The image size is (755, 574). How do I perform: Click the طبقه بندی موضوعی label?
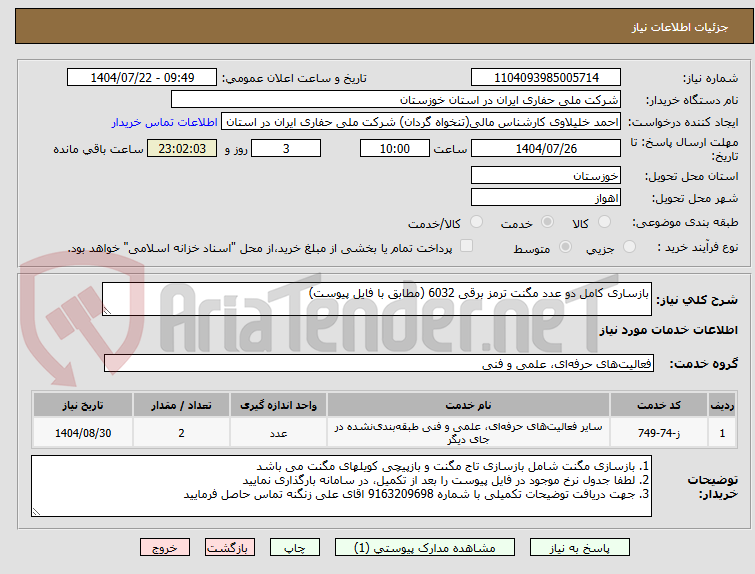pos(685,222)
